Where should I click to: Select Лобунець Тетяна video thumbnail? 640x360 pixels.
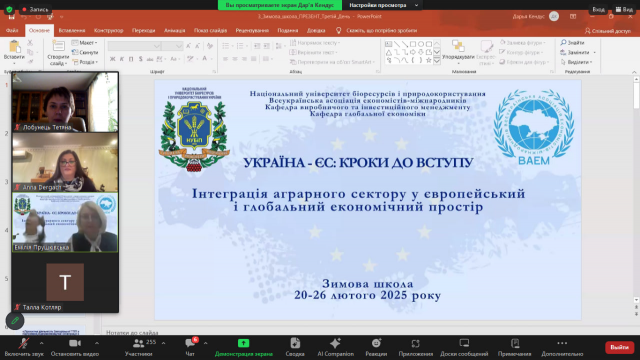tap(65, 102)
